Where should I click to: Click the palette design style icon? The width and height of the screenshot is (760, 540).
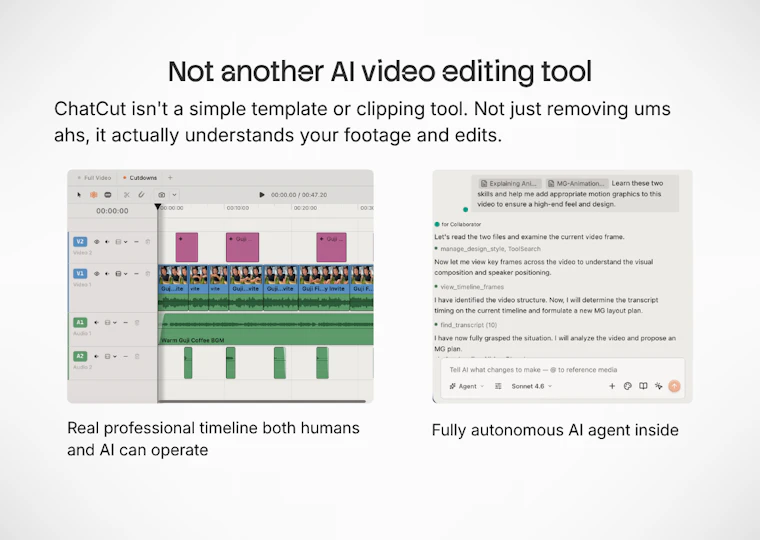click(628, 386)
